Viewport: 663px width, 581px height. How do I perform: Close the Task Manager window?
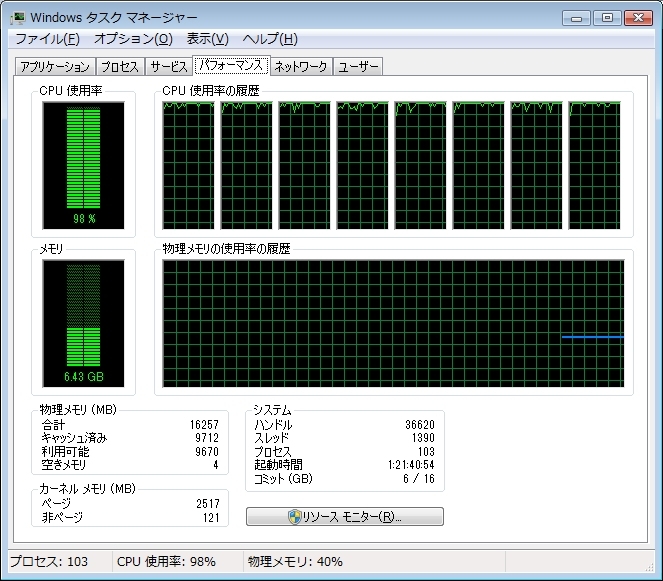coord(638,18)
